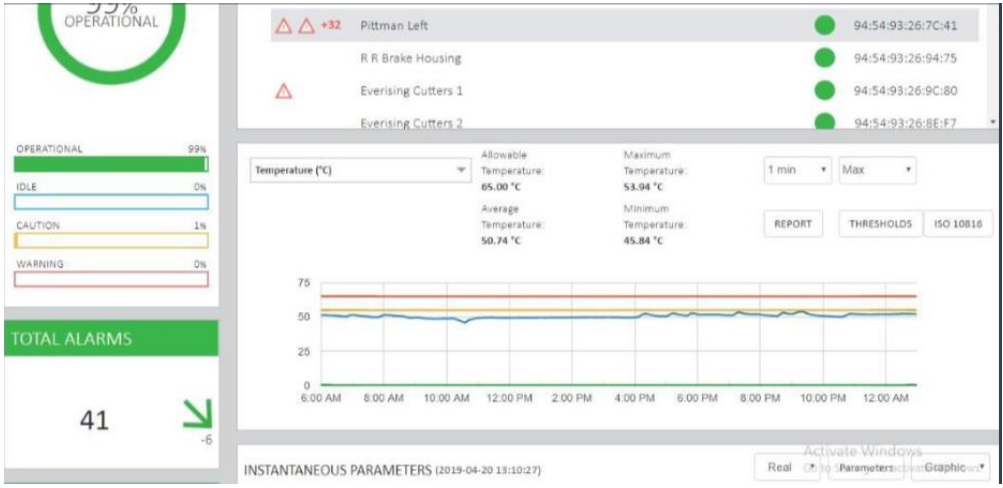The height and width of the screenshot is (488, 1003).
Task: Open the Graphic view dropdown
Action: click(x=955, y=467)
